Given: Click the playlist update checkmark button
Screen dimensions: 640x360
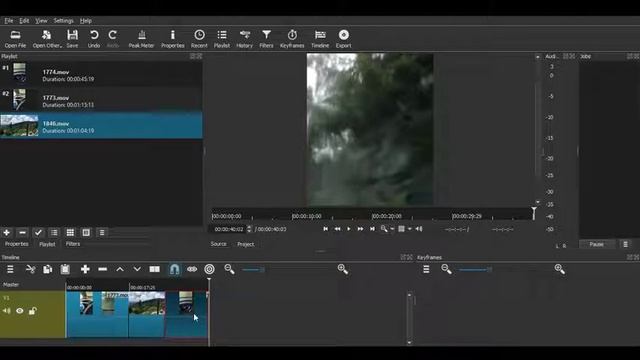Looking at the screenshot, I should (x=38, y=233).
